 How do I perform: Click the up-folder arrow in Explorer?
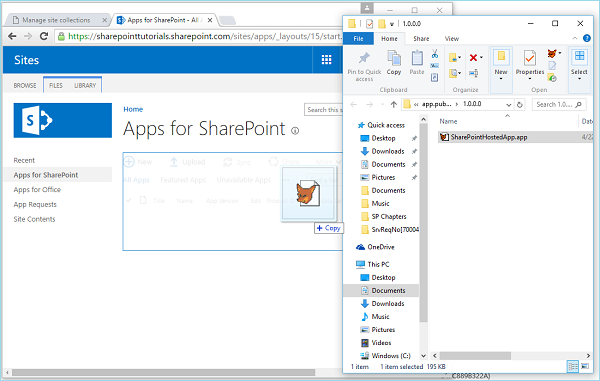(x=394, y=104)
